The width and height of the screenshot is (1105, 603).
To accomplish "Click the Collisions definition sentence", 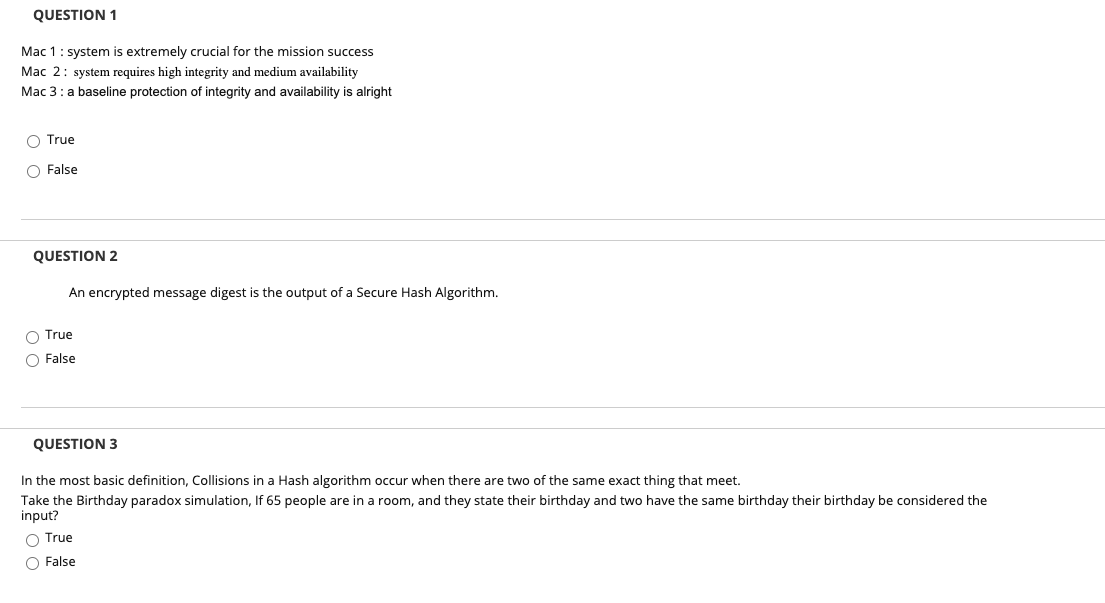I will pos(380,480).
